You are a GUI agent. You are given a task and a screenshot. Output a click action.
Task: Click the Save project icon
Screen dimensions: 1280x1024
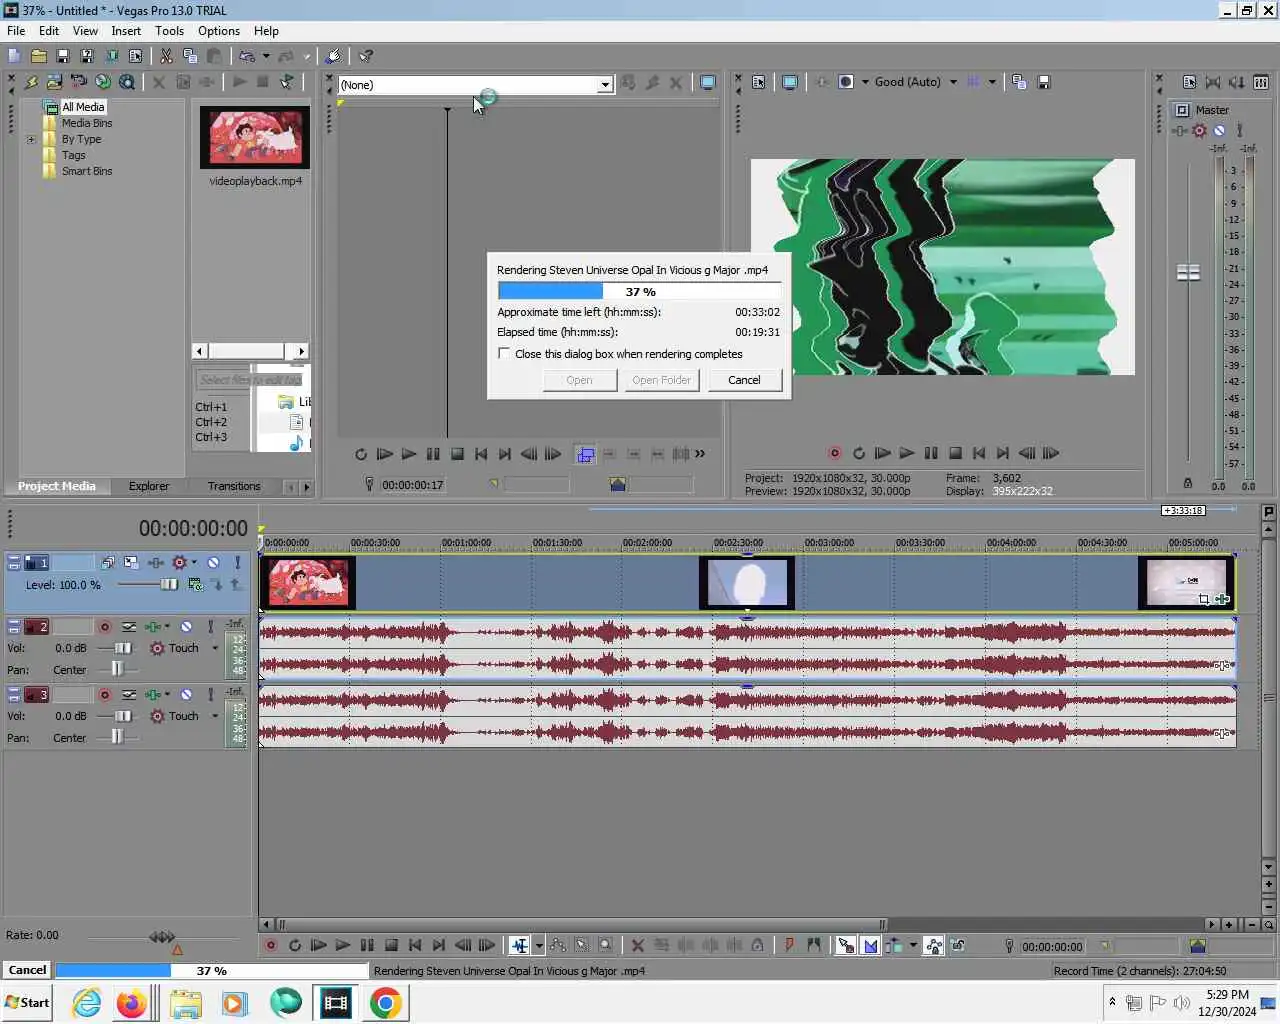pos(62,56)
